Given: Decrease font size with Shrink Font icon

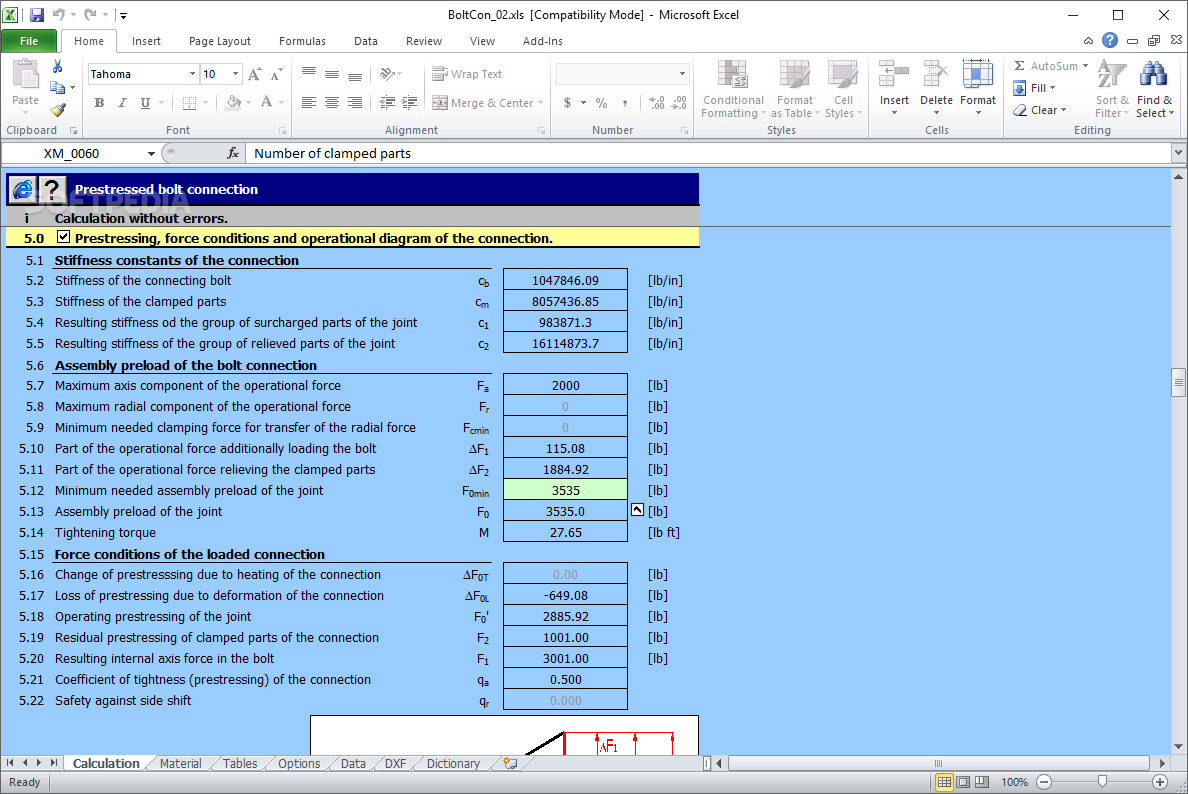Looking at the screenshot, I should pyautogui.click(x=277, y=73).
